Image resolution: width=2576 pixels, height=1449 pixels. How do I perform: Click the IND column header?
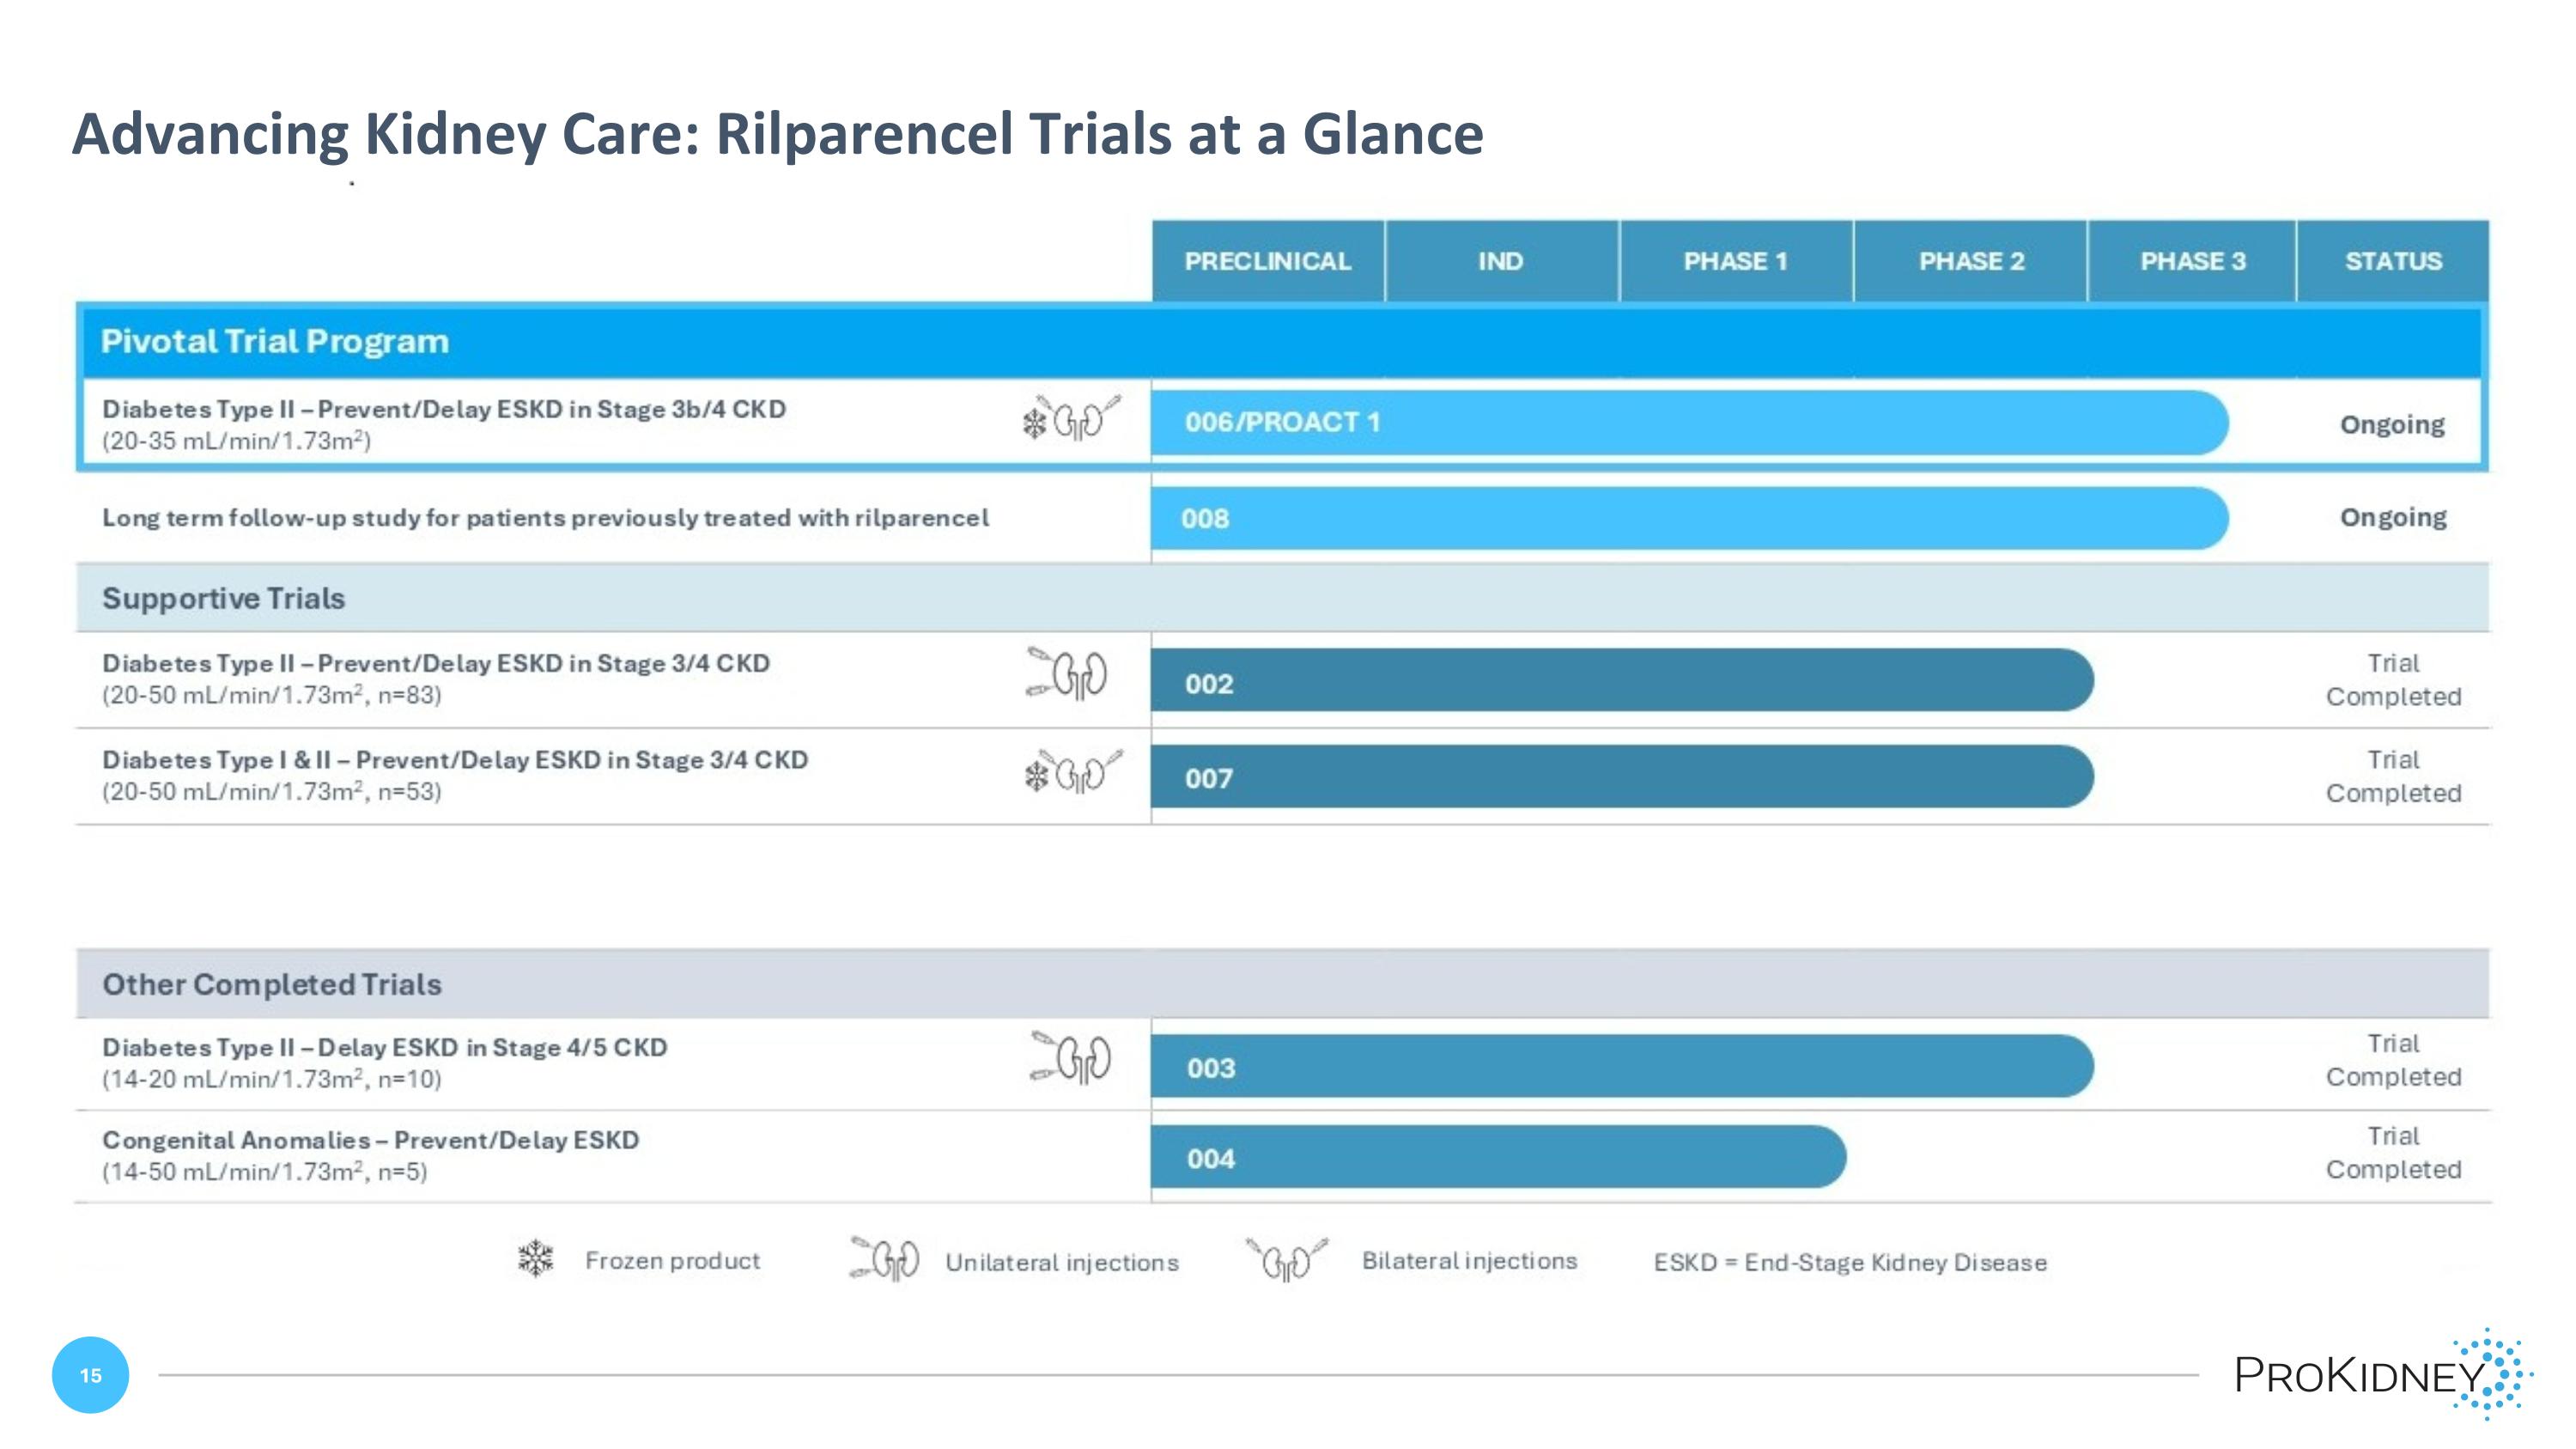click(x=1500, y=261)
